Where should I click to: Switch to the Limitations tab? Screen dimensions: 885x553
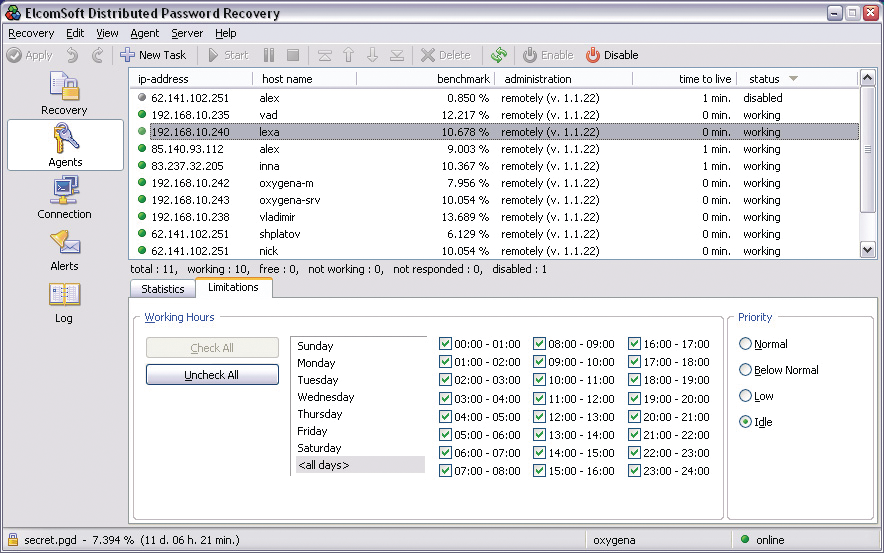[x=233, y=287]
